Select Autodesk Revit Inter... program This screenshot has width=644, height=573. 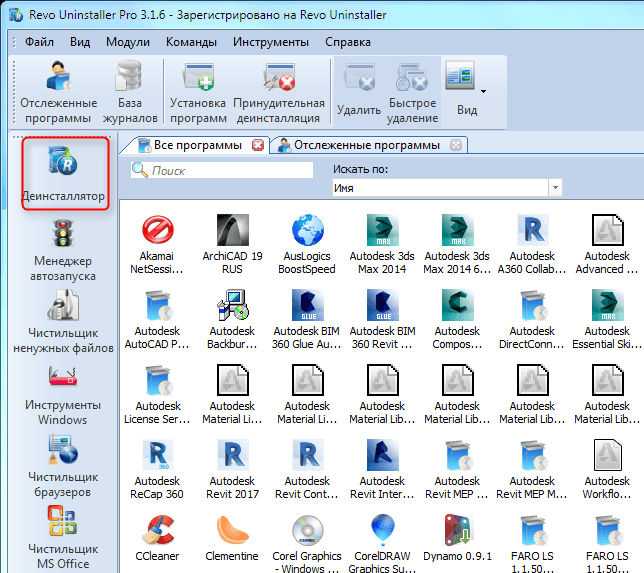[382, 470]
